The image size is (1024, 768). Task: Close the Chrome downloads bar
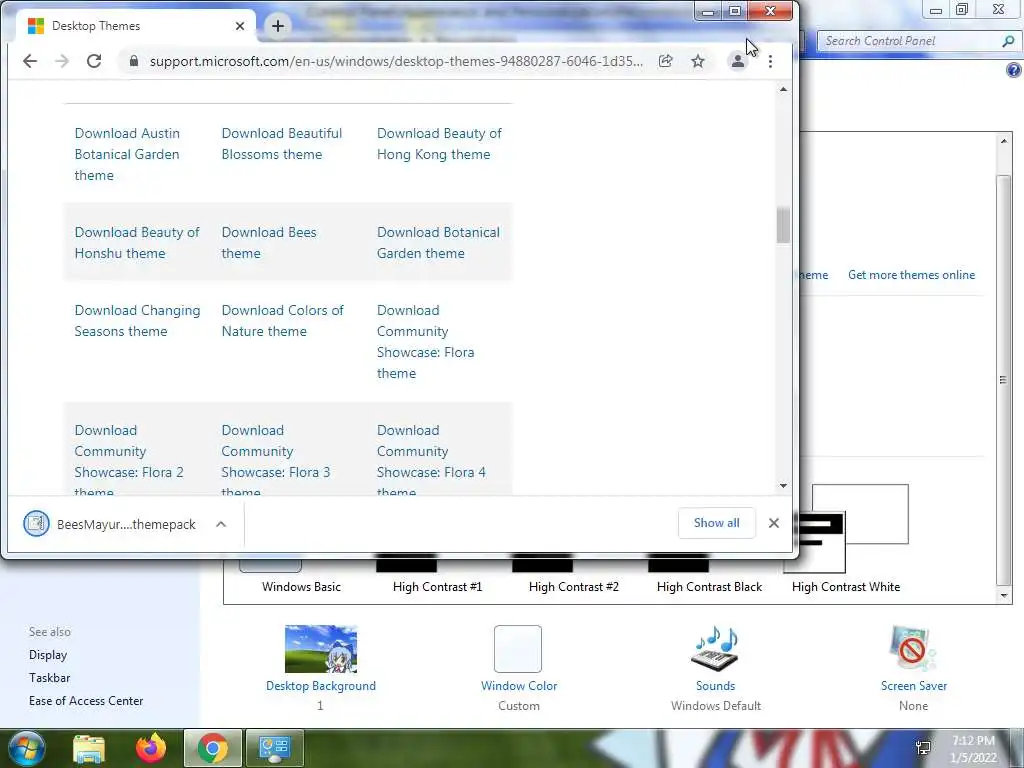(774, 523)
